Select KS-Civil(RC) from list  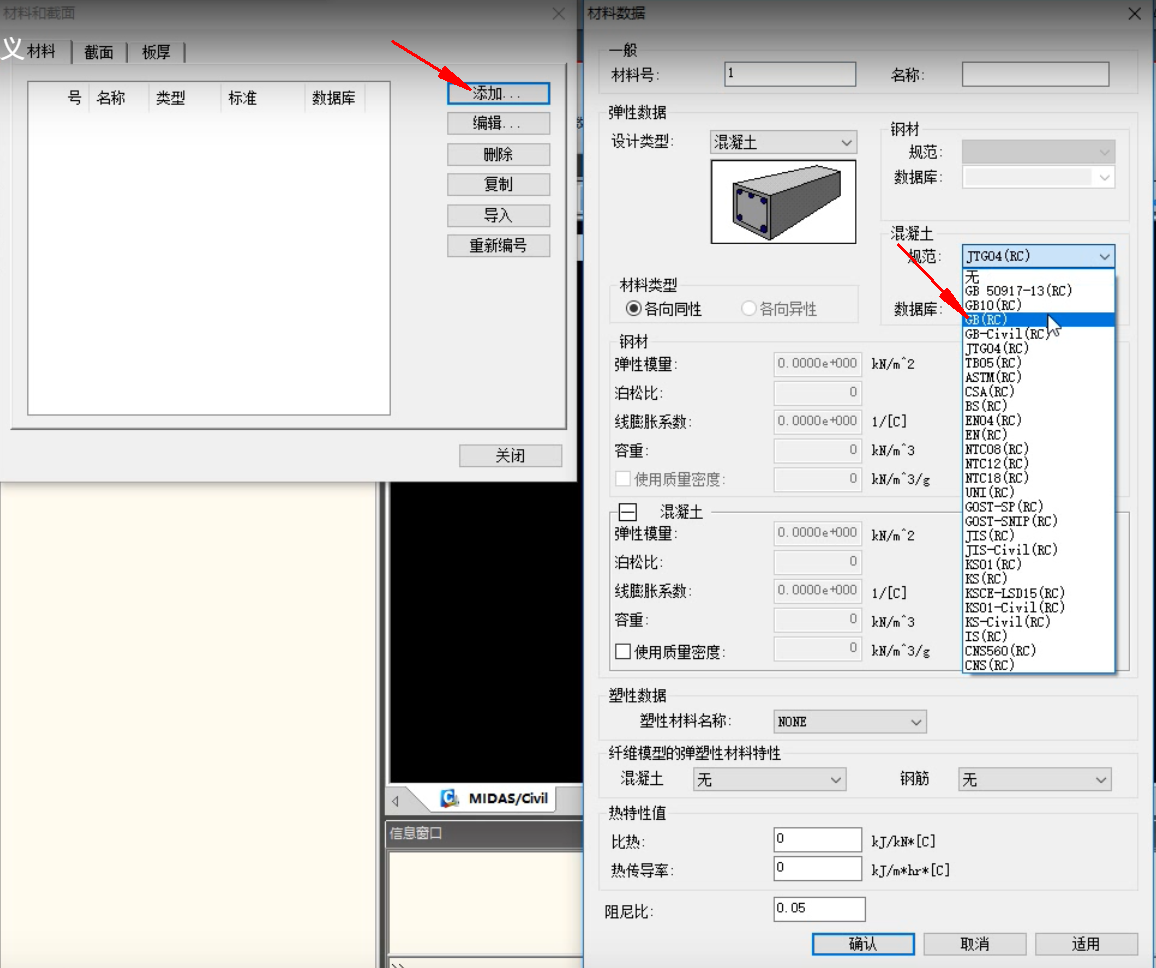[1039, 621]
